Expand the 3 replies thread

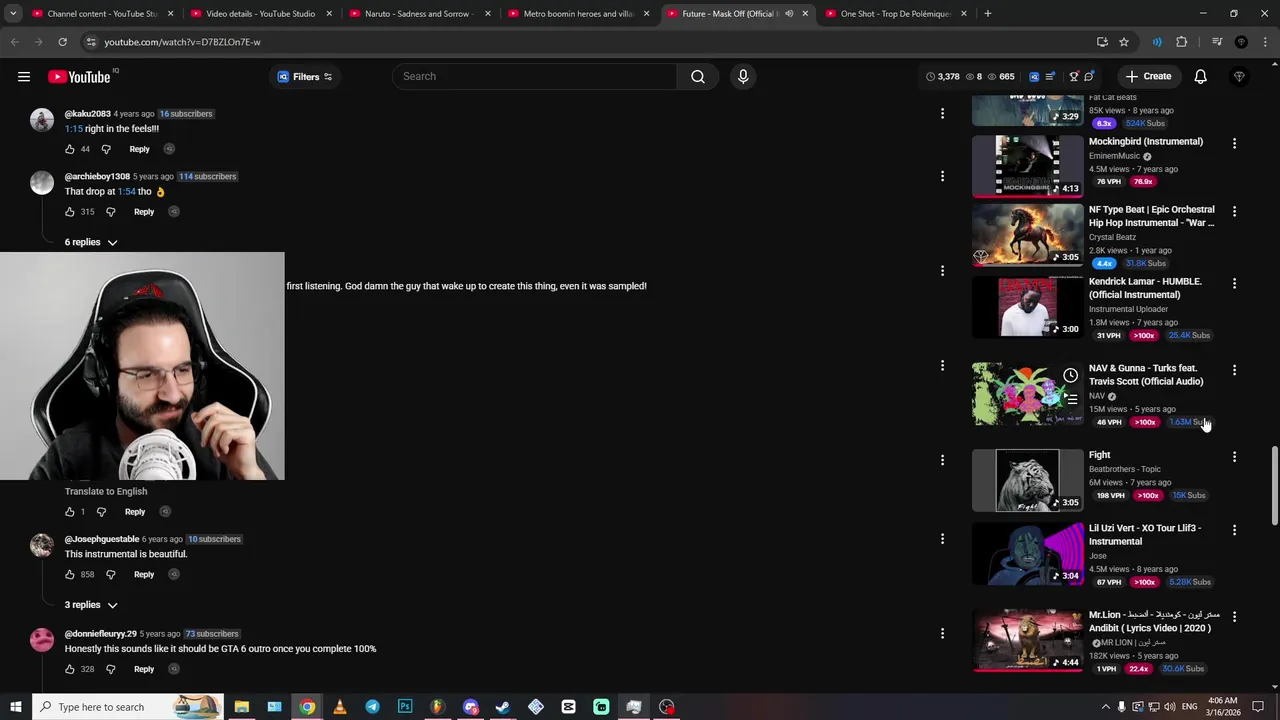[91, 605]
